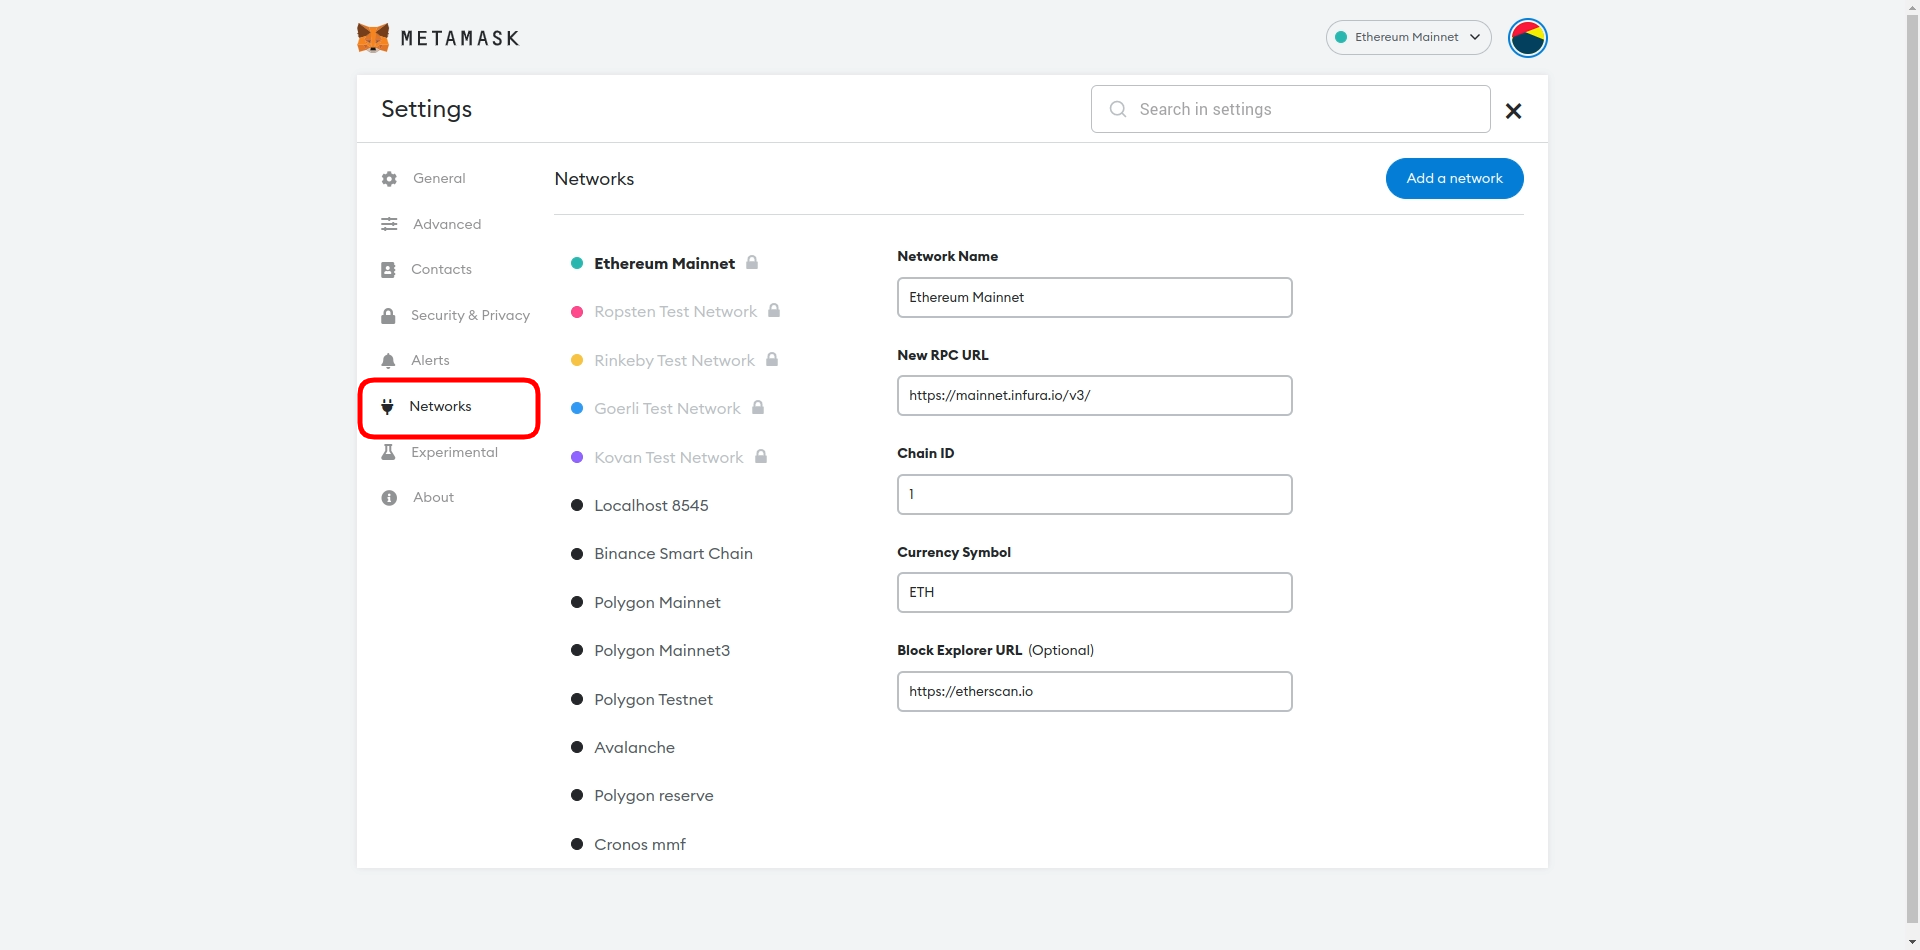
Task: Close the Settings page with X
Action: tap(1513, 111)
